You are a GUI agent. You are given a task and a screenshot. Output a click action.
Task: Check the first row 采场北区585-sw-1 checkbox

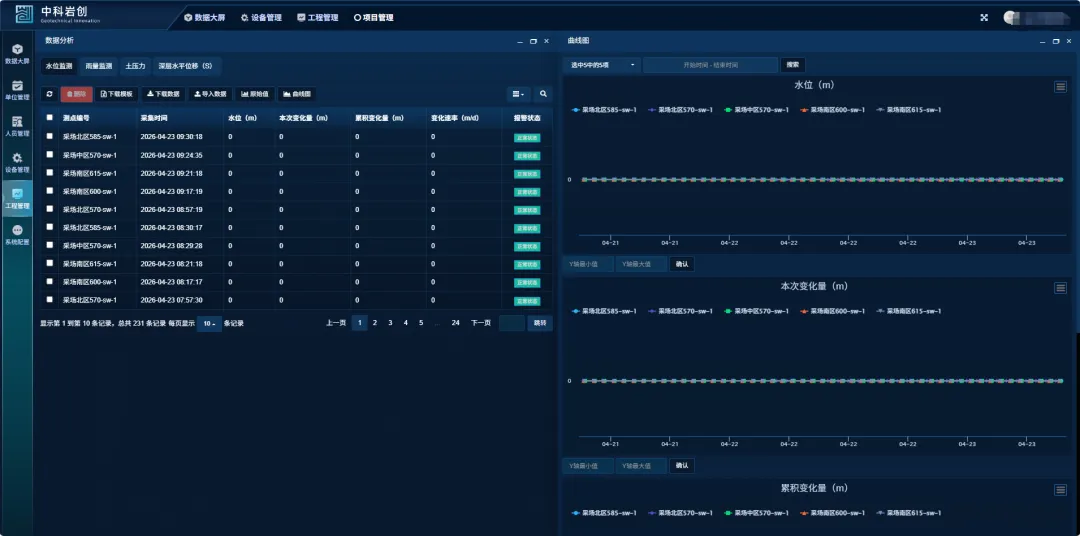point(49,136)
